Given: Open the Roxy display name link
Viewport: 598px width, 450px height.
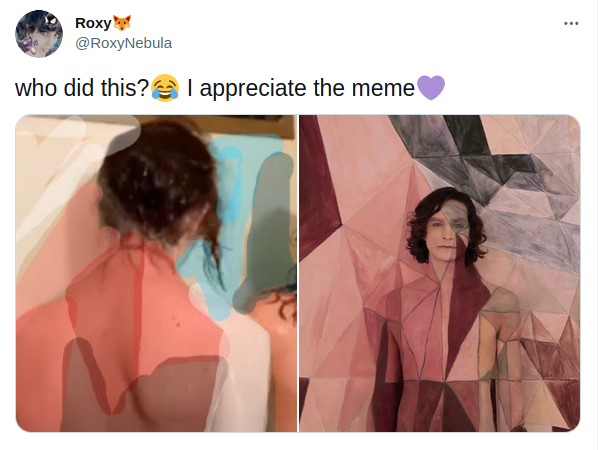Looking at the screenshot, I should 93,23.
